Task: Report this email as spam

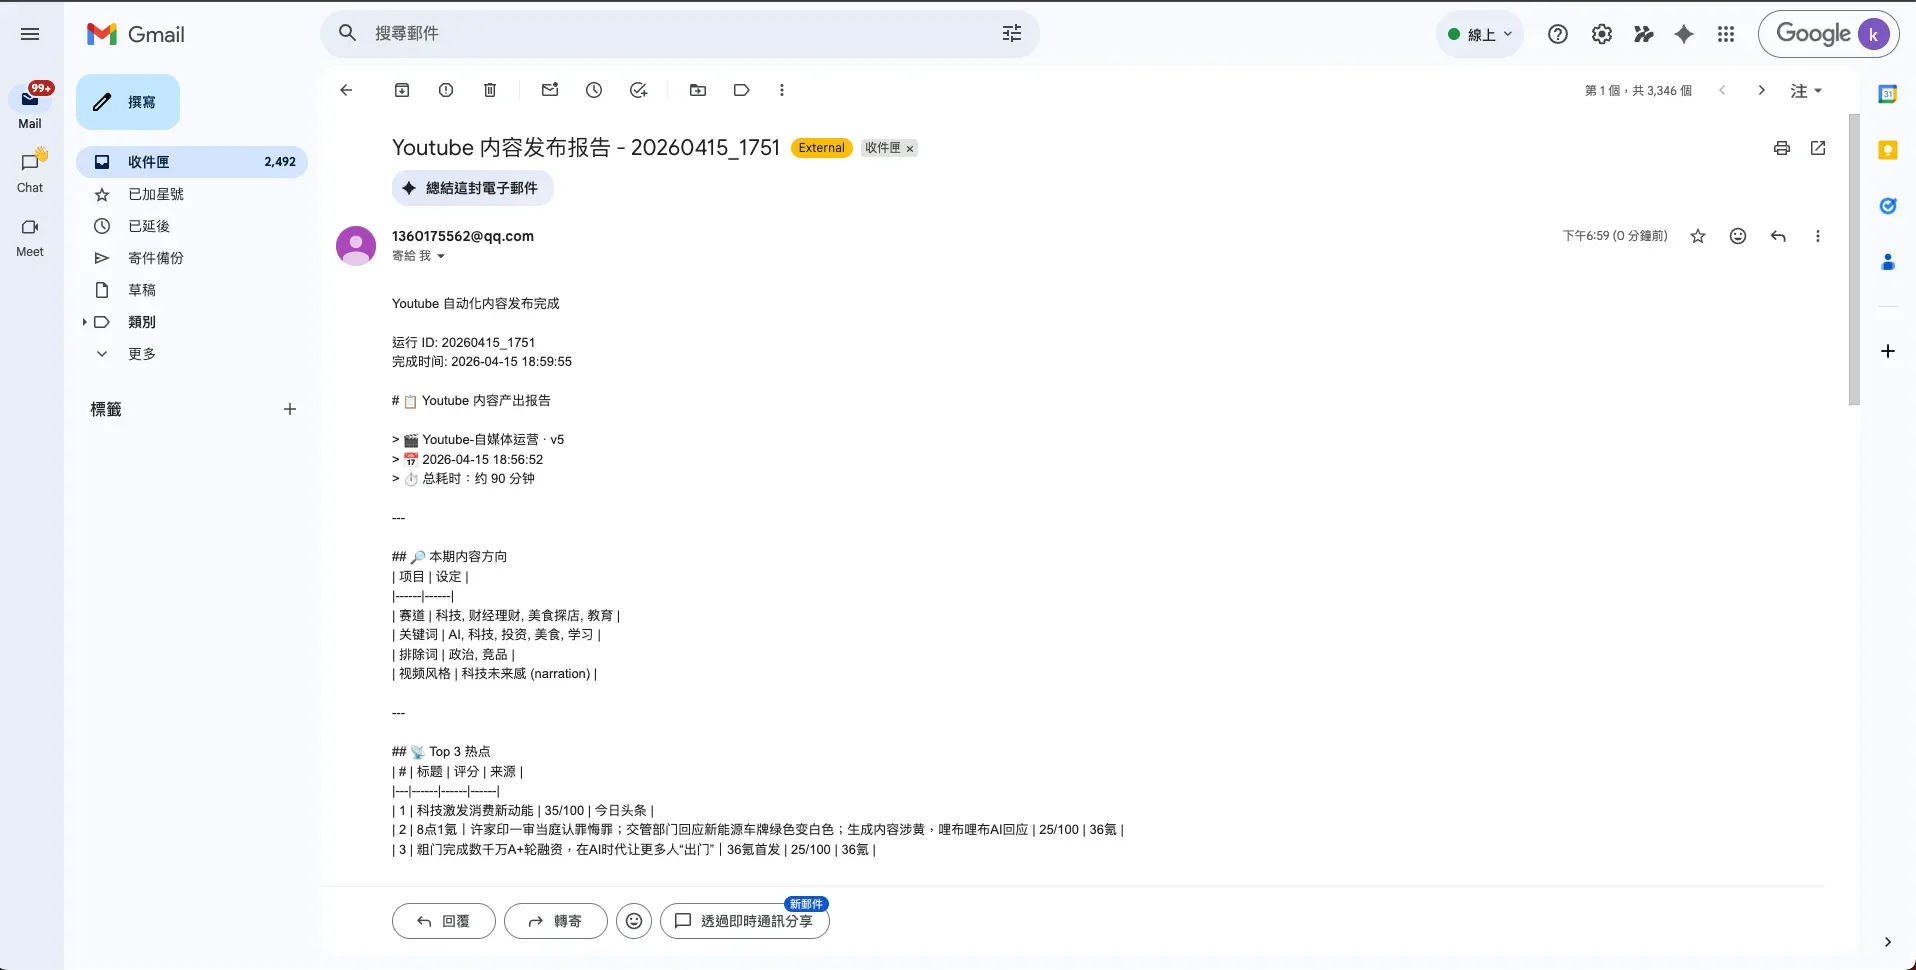Action: point(446,90)
